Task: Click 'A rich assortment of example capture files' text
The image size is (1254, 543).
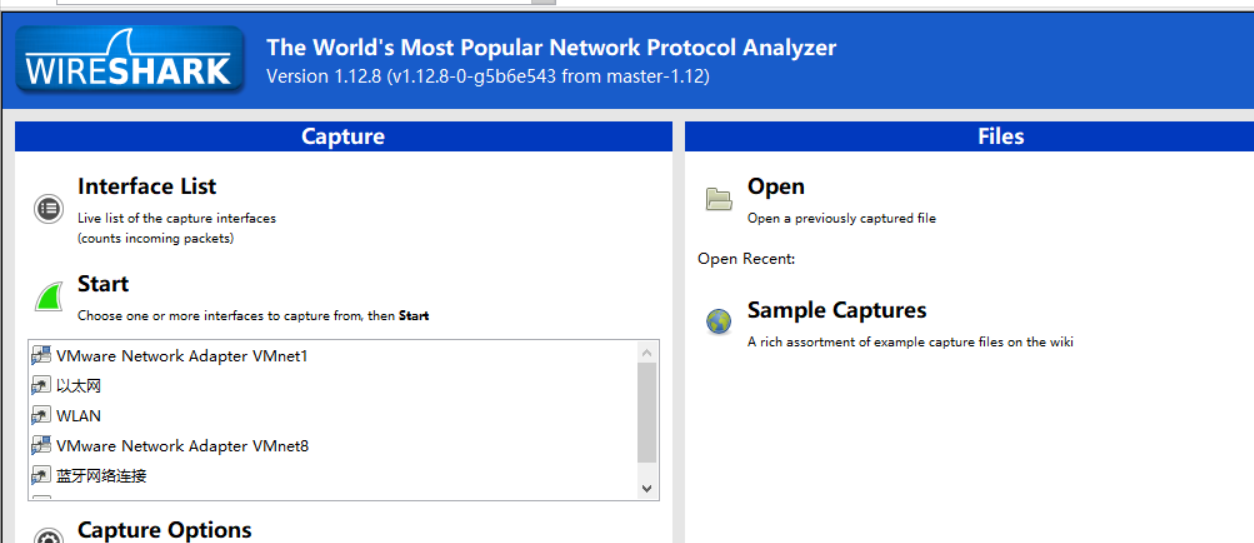Action: pos(910,342)
